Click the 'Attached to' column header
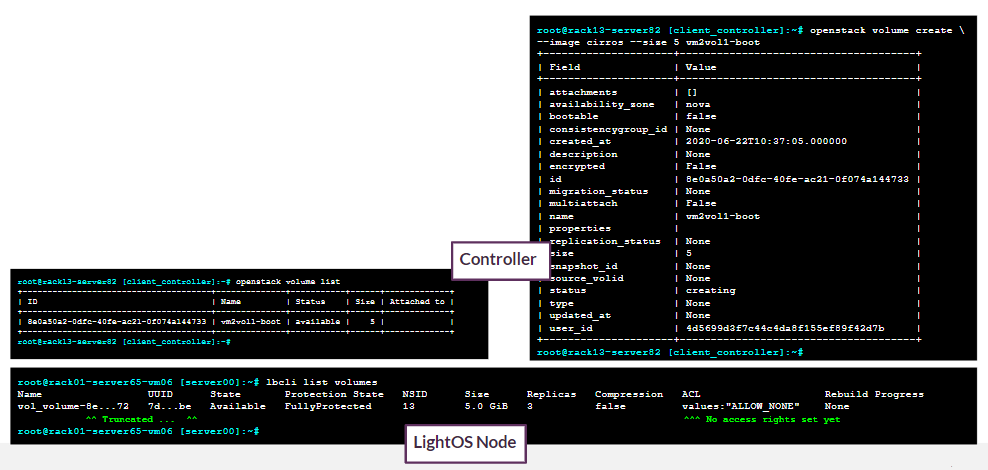The image size is (988, 470). (x=416, y=302)
